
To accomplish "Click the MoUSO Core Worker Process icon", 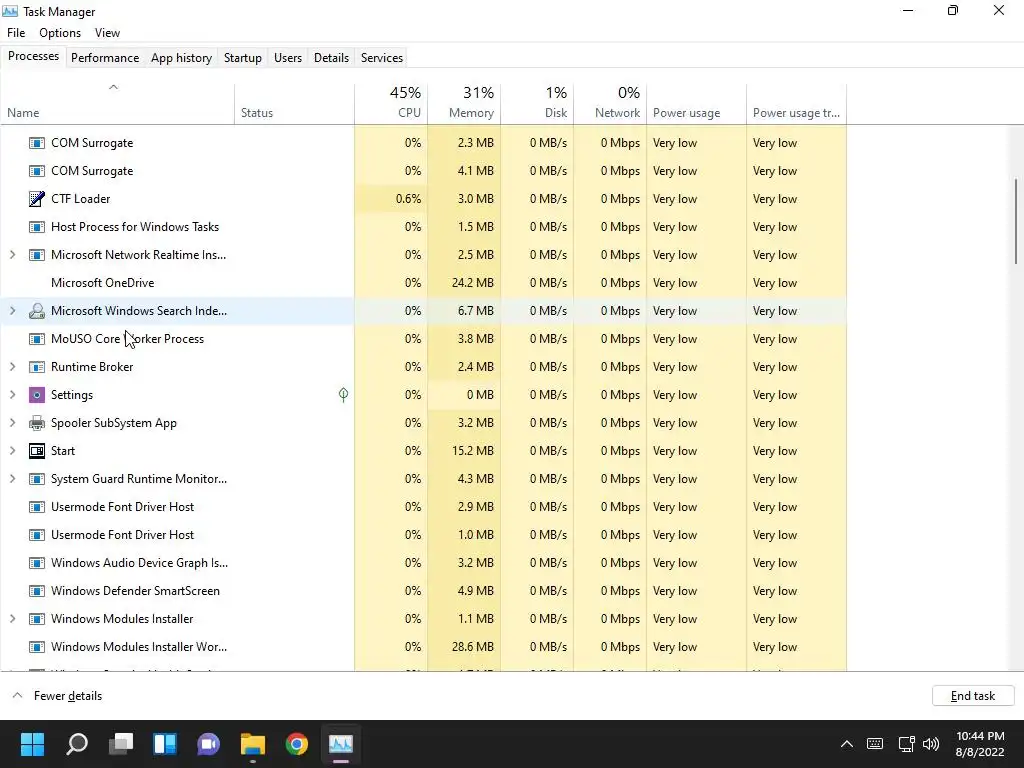I will (37, 338).
